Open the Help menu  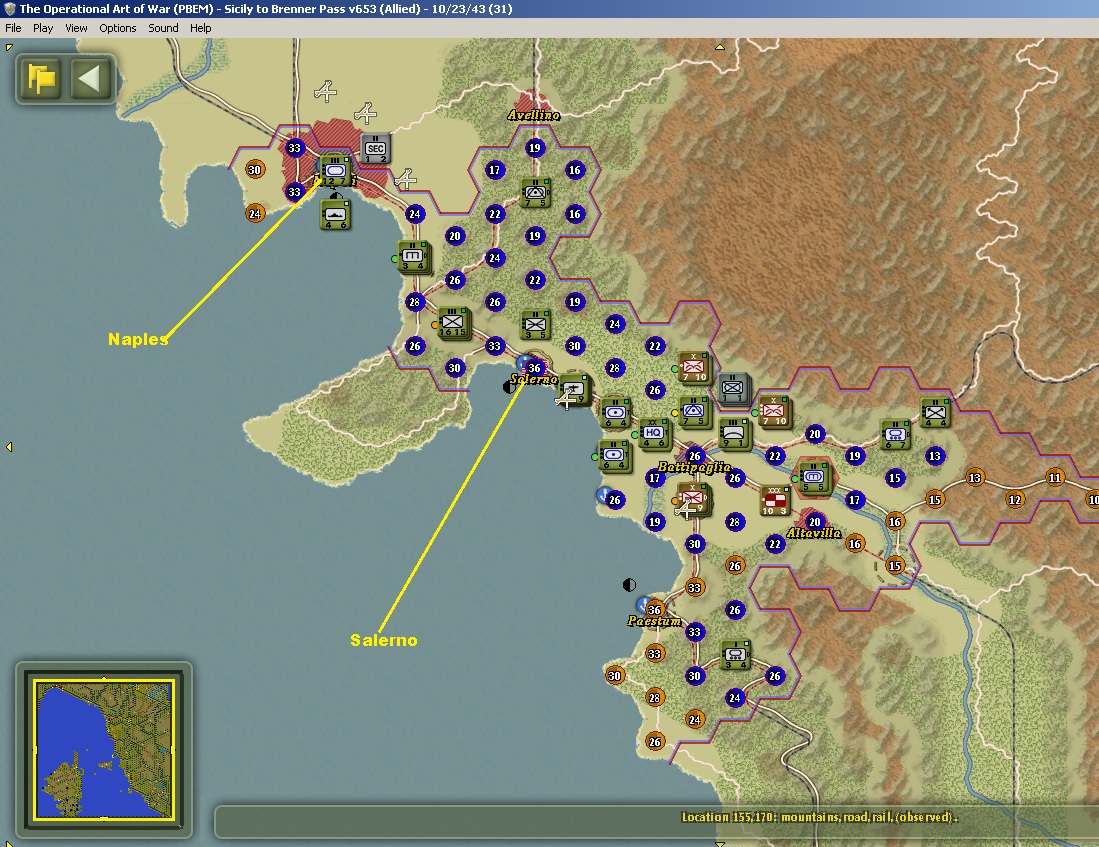tap(200, 28)
